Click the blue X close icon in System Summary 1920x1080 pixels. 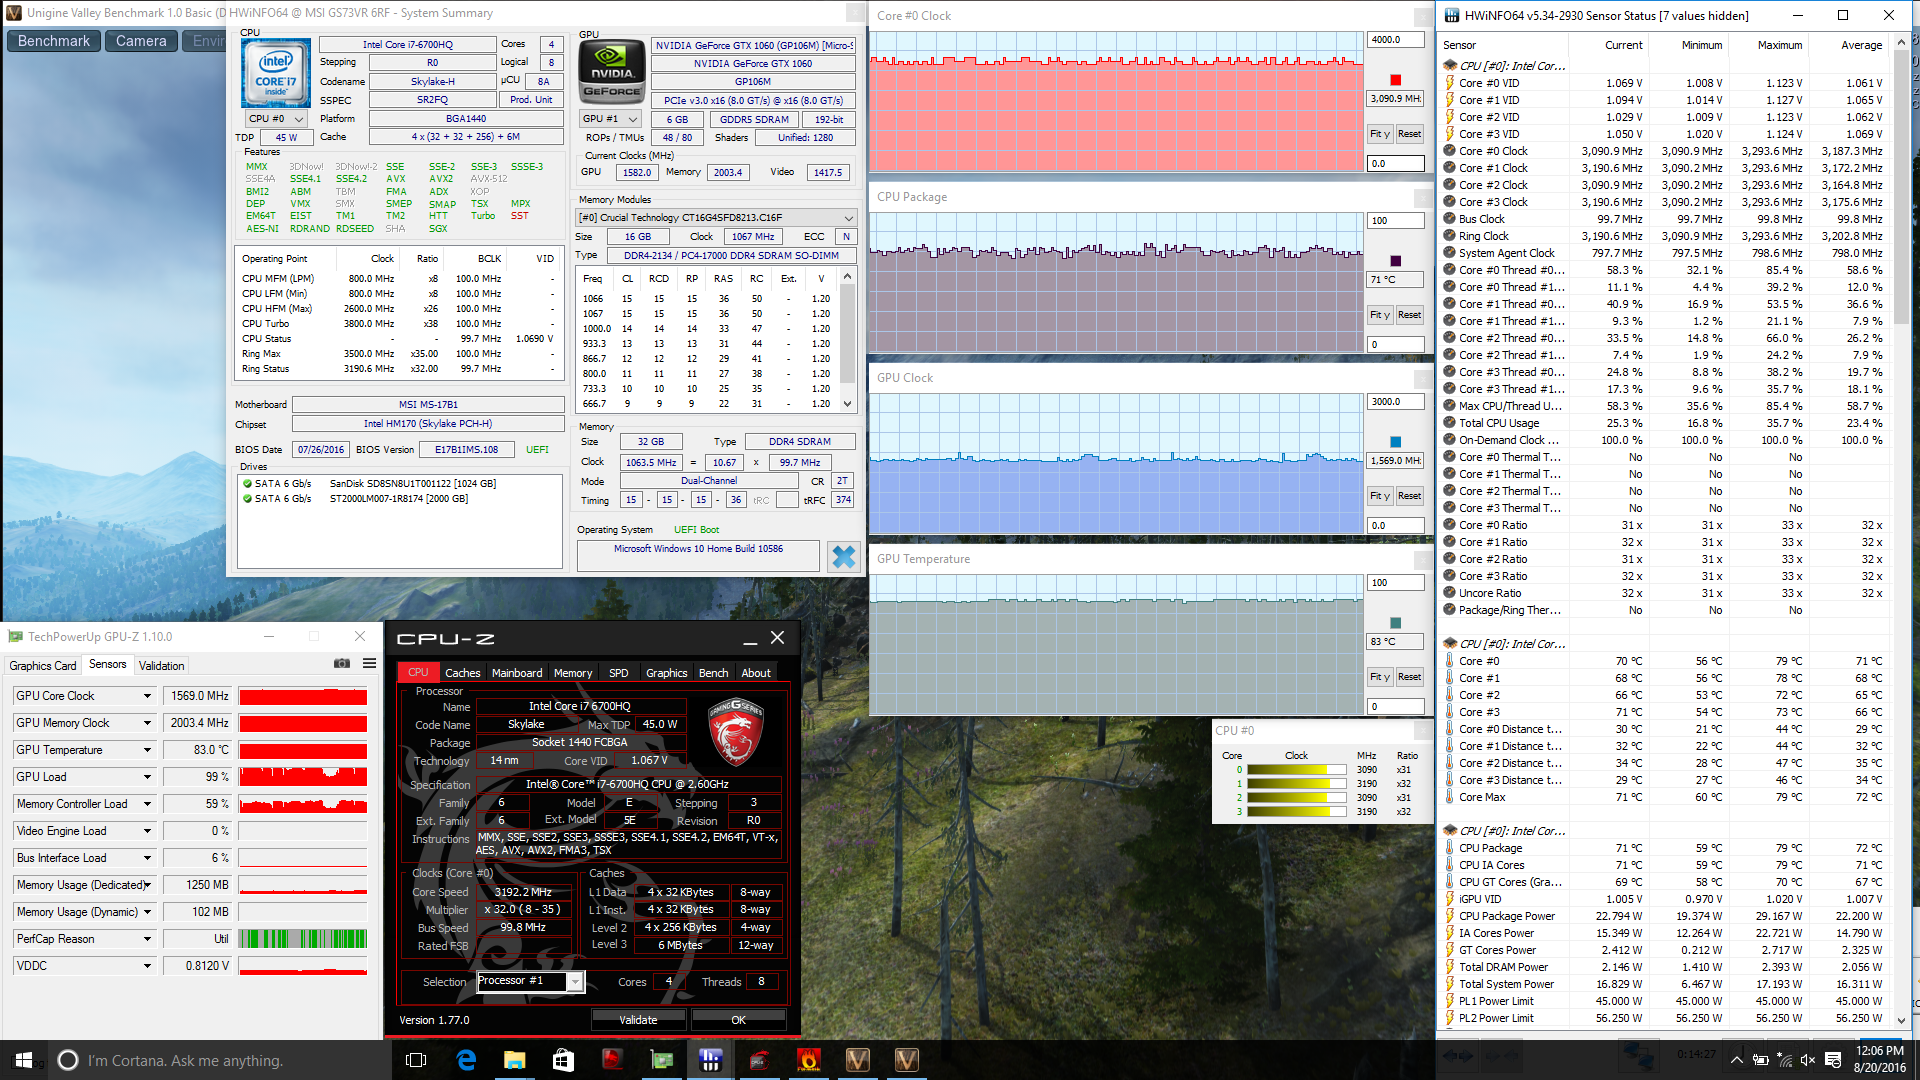844,556
